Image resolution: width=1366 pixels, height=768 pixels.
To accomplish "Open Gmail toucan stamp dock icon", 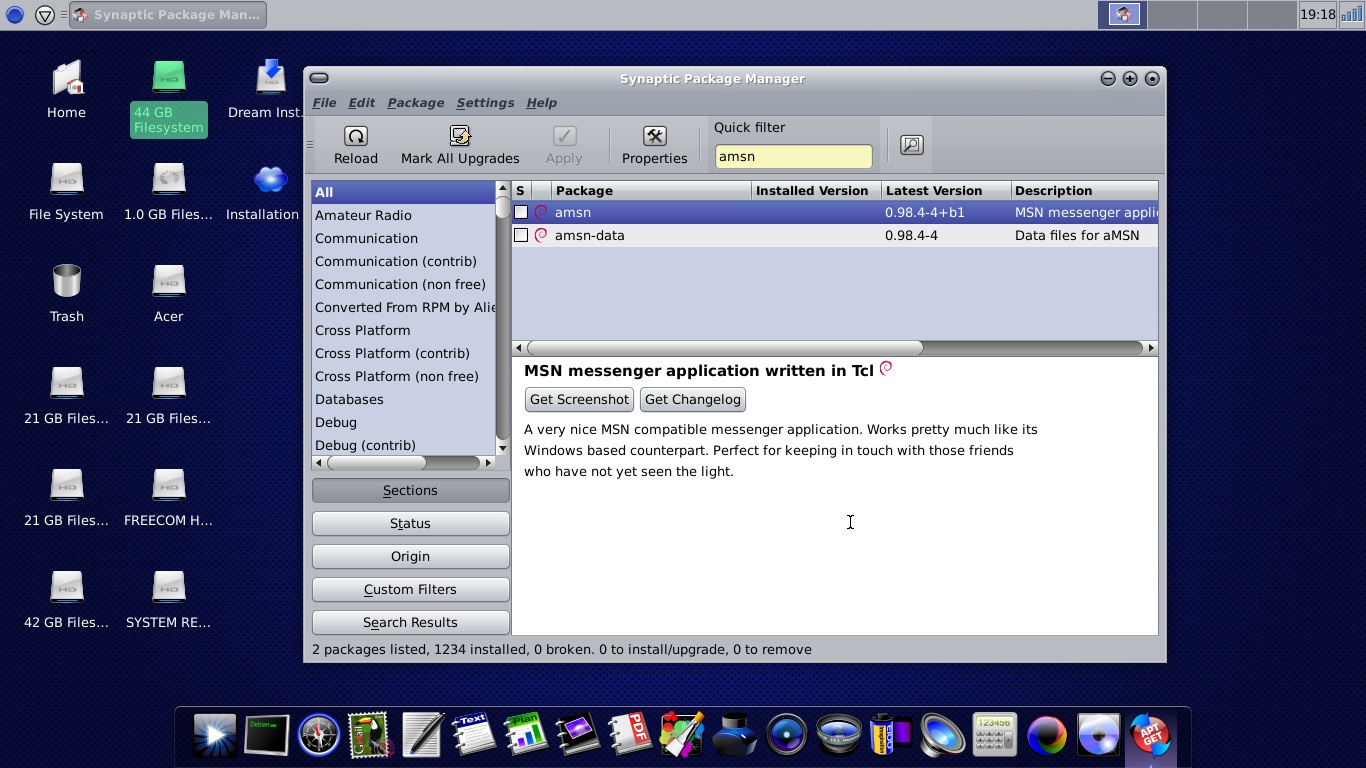I will [x=370, y=736].
